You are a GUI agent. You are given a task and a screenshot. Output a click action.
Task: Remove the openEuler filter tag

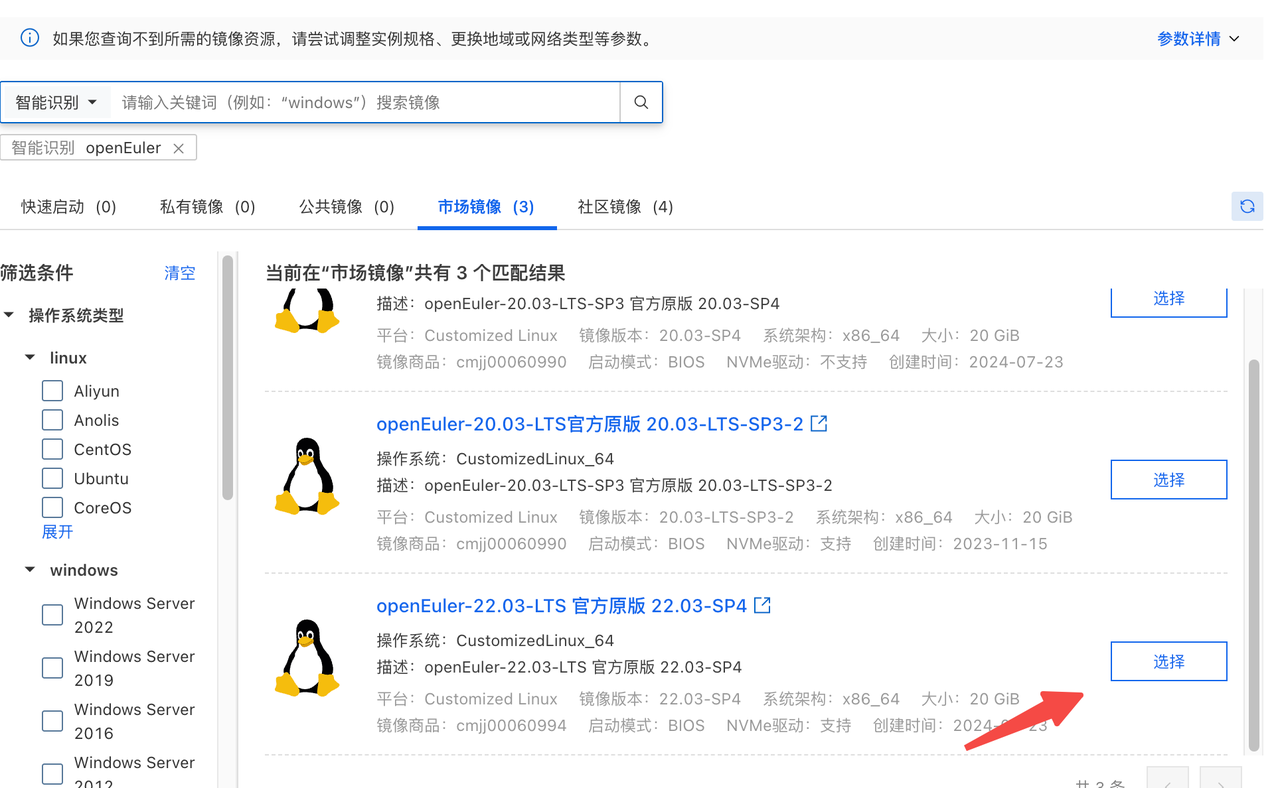(x=178, y=148)
